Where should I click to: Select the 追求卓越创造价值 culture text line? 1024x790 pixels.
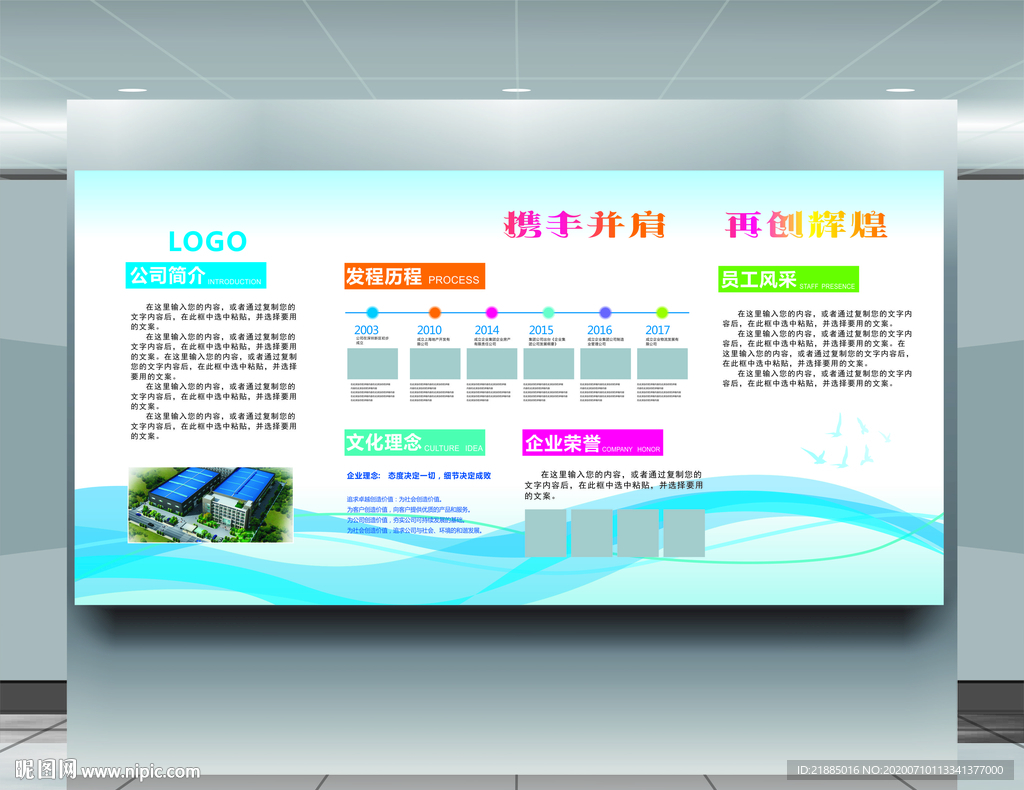[x=394, y=499]
